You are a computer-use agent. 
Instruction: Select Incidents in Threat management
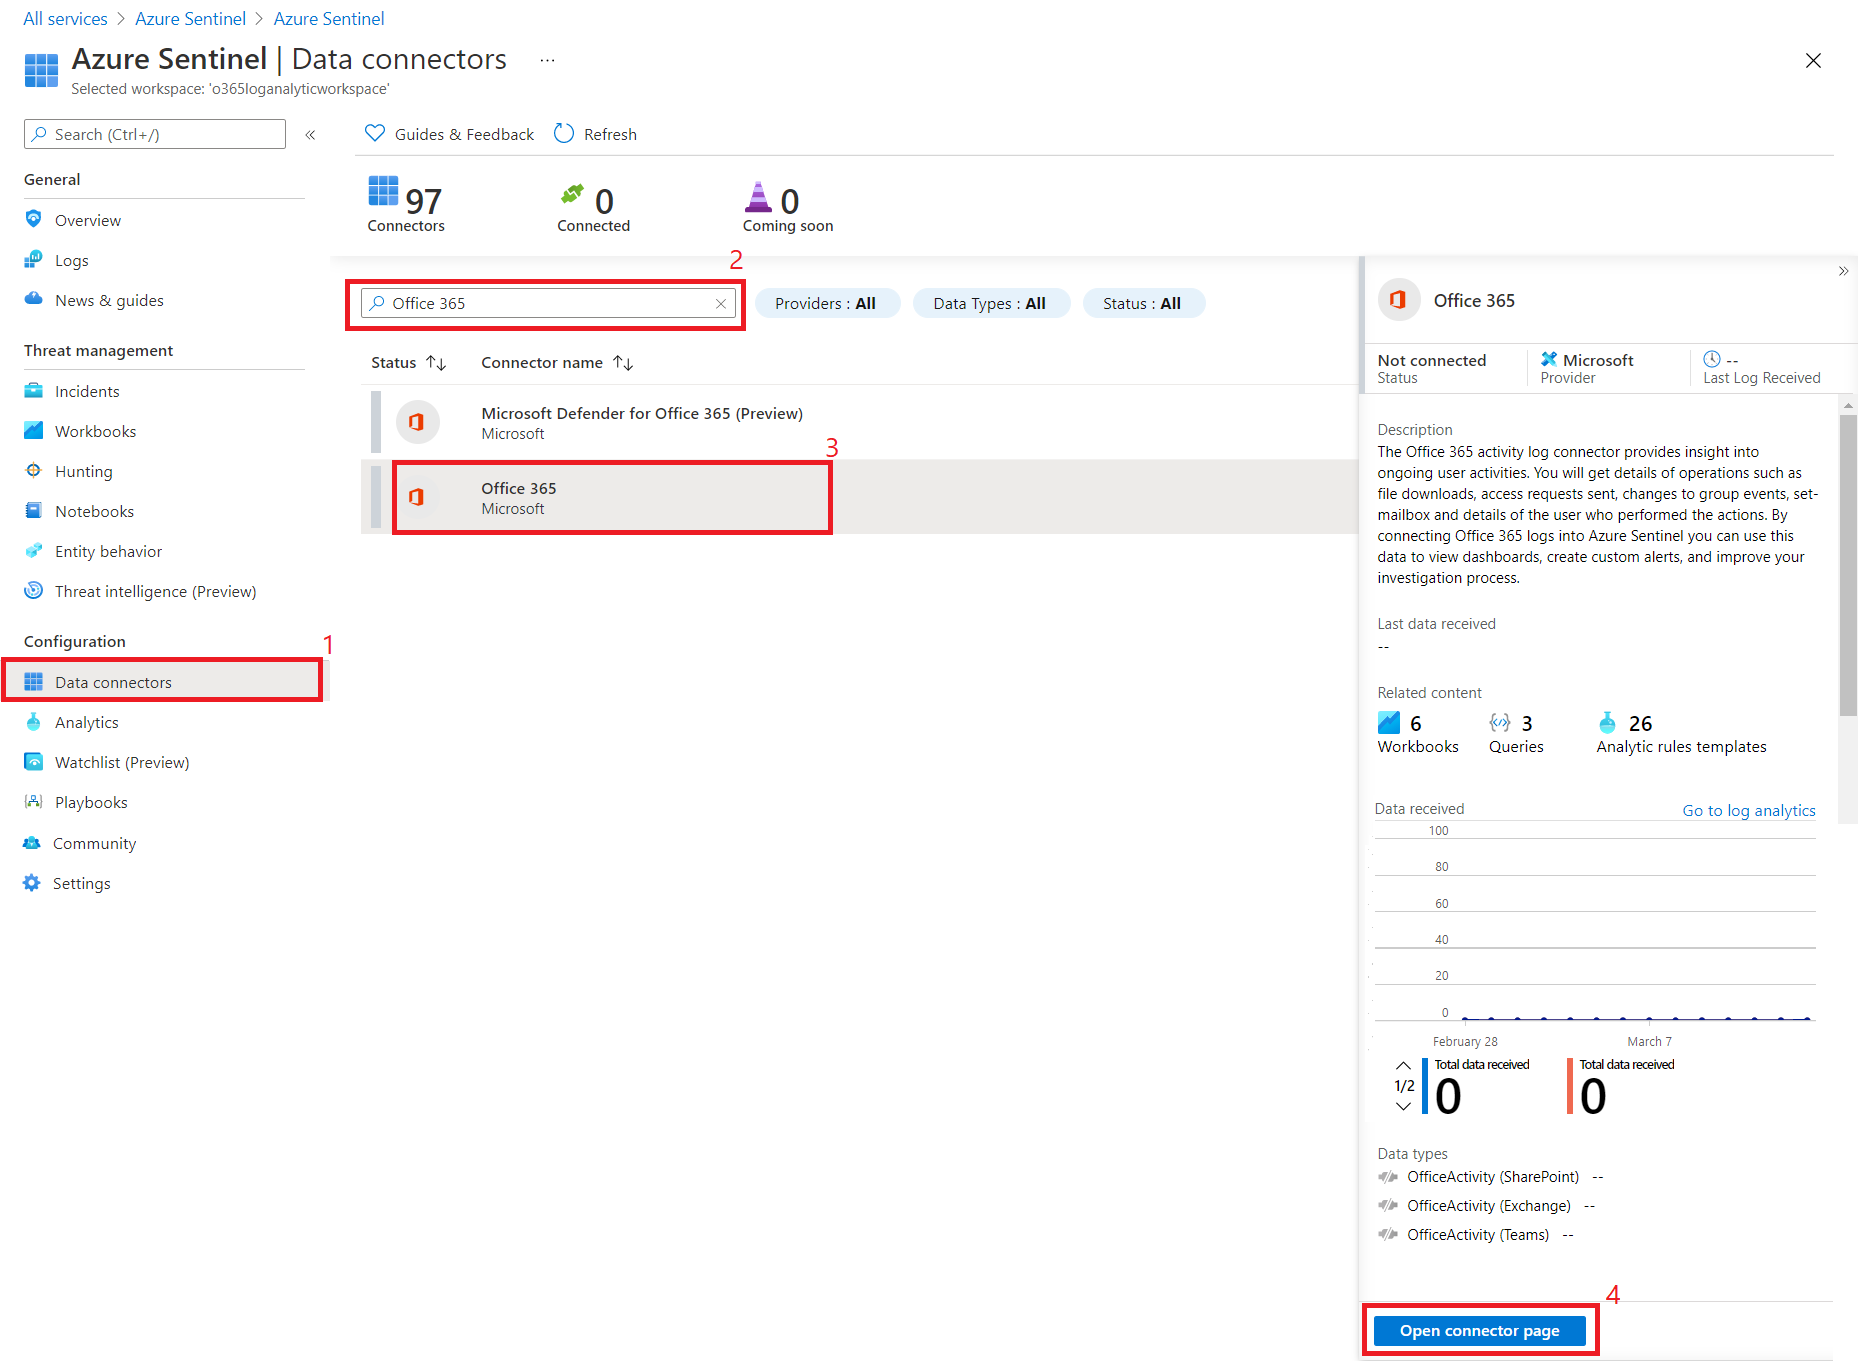pos(87,391)
